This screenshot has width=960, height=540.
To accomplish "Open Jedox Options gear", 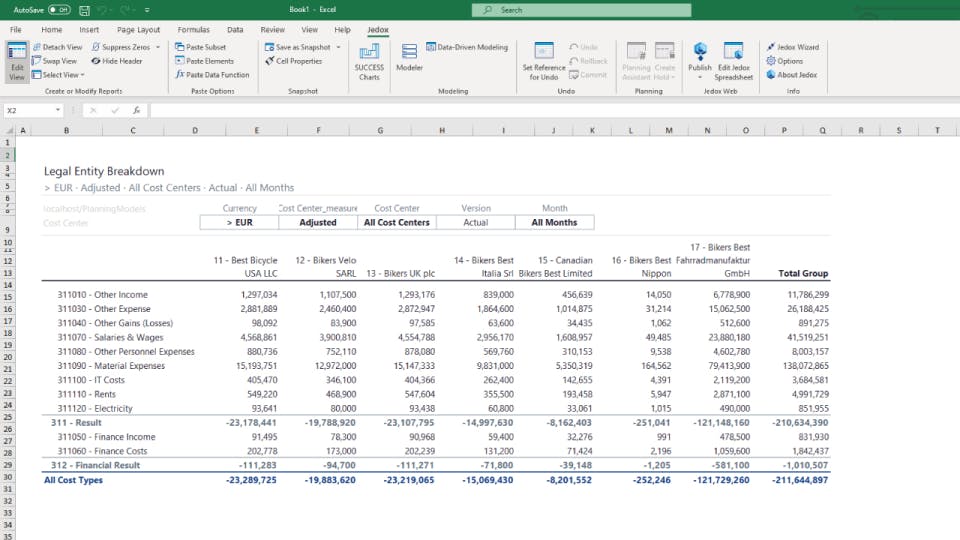I will pyautogui.click(x=771, y=61).
